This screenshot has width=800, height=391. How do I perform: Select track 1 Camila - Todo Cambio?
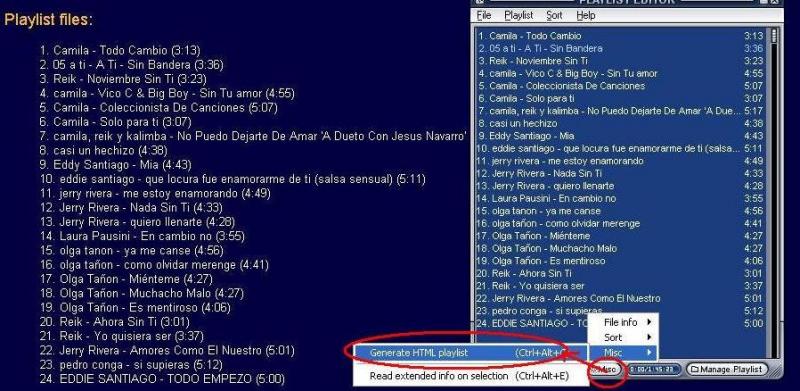coord(620,36)
